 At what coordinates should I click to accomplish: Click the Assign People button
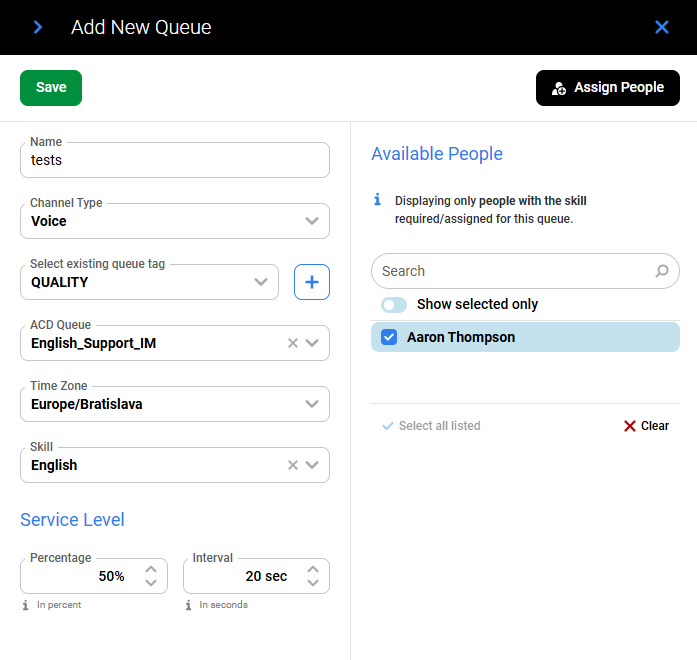pos(608,88)
